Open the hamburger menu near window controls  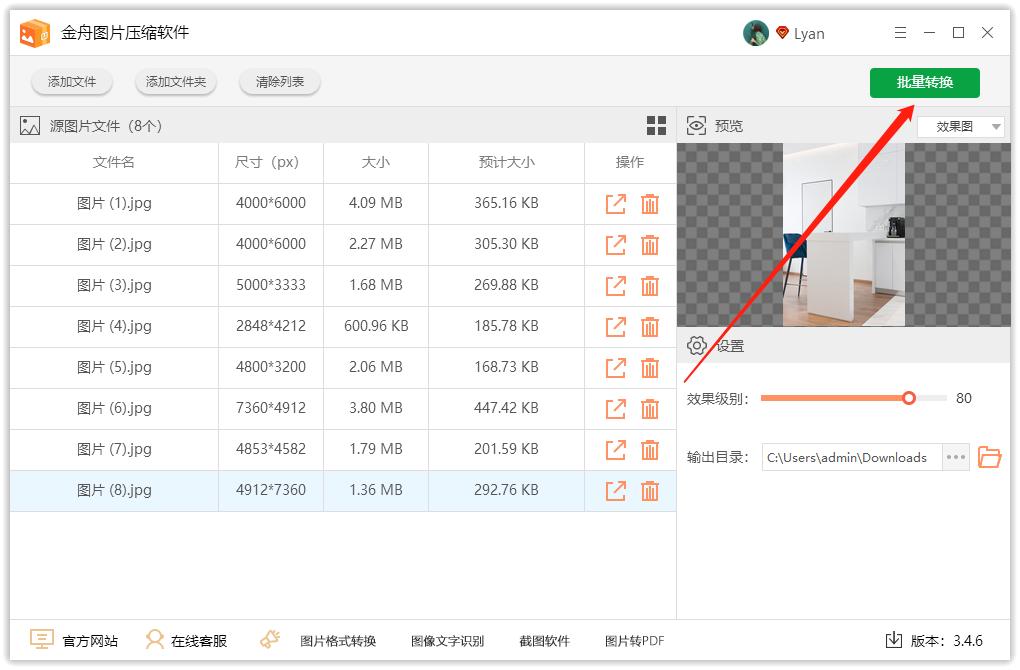[x=899, y=32]
